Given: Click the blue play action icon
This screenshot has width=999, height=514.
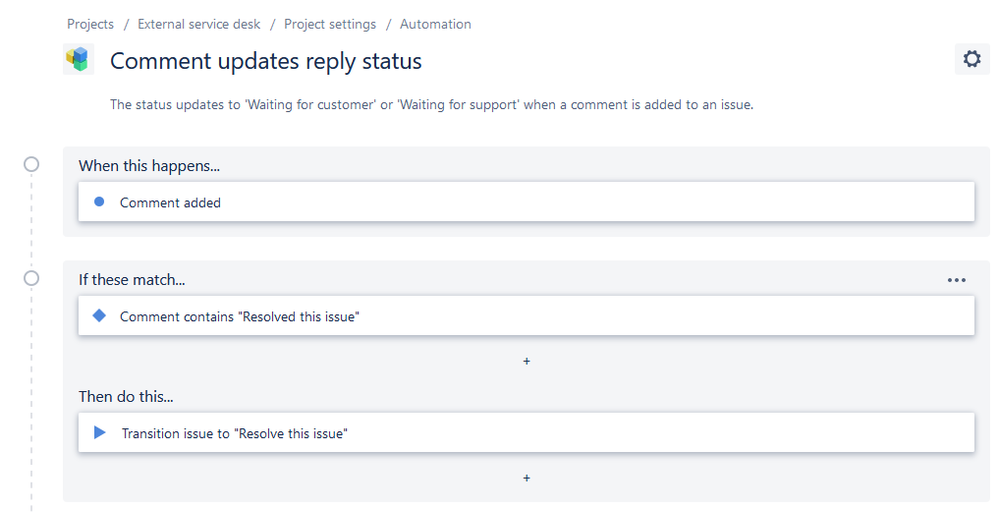Looking at the screenshot, I should (x=99, y=433).
